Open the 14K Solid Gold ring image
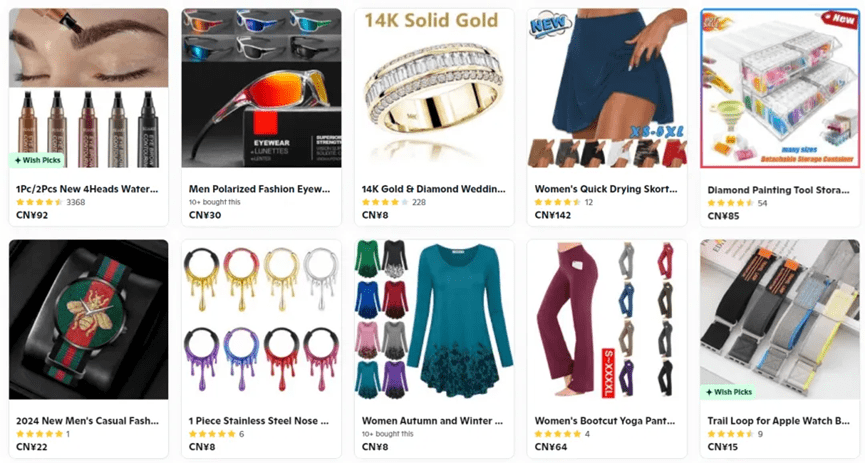The image size is (865, 463). coord(434,88)
